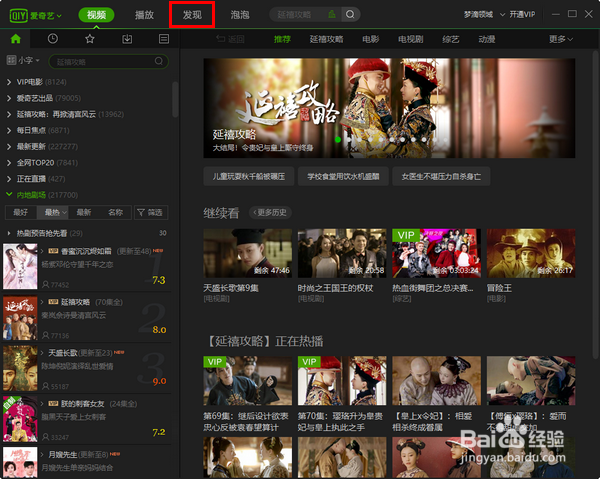Click the VIP badge next to 延禧攻略 row
This screenshot has height=479, width=600.
coord(53,302)
